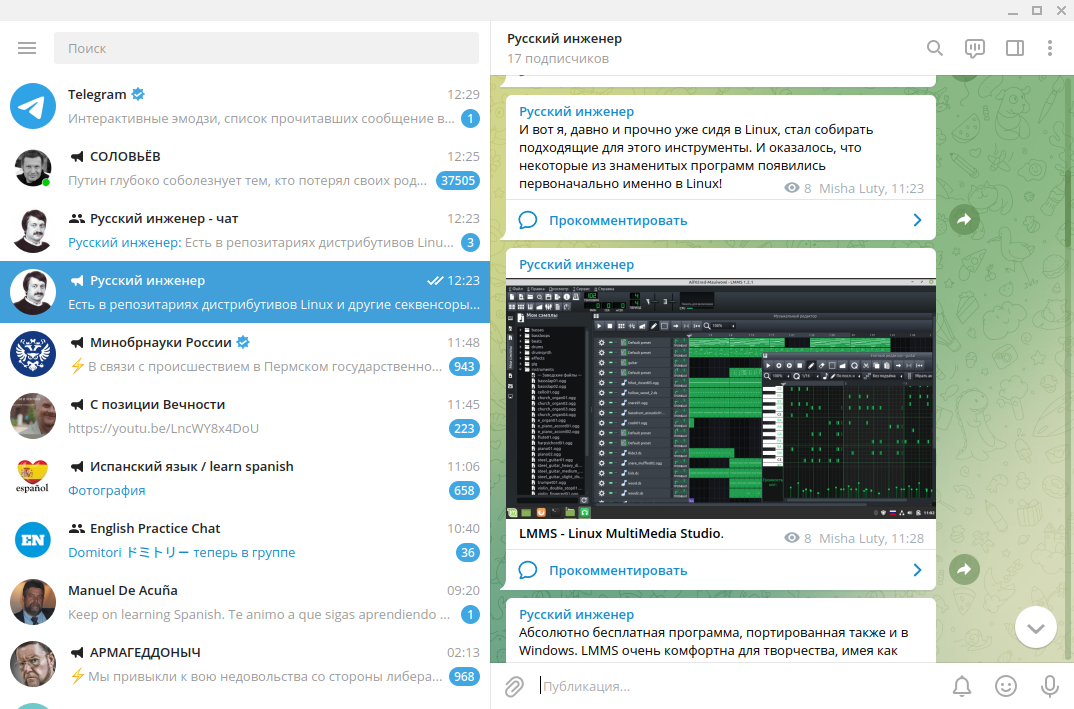Click Прокомментировать under the LMMS post
The image size is (1074, 709).
coord(618,571)
